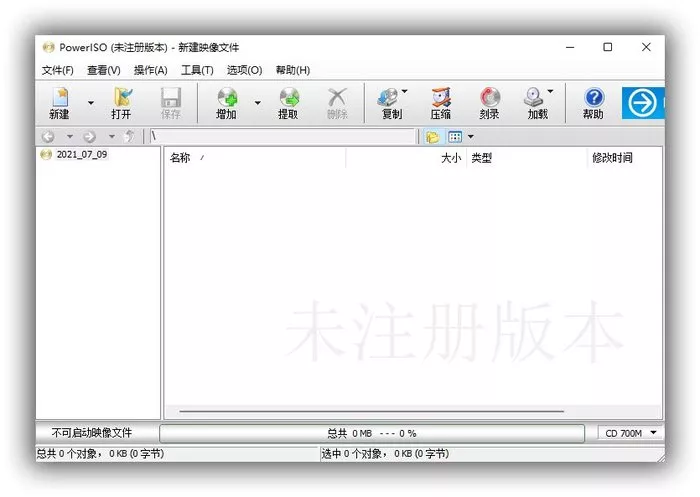This screenshot has width=700, height=497.
Task: Click the 选中 0 个对象 status text
Action: [385, 454]
